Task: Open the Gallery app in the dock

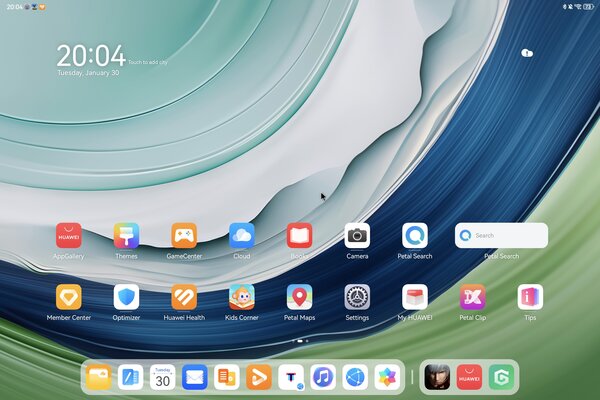Action: tap(387, 377)
